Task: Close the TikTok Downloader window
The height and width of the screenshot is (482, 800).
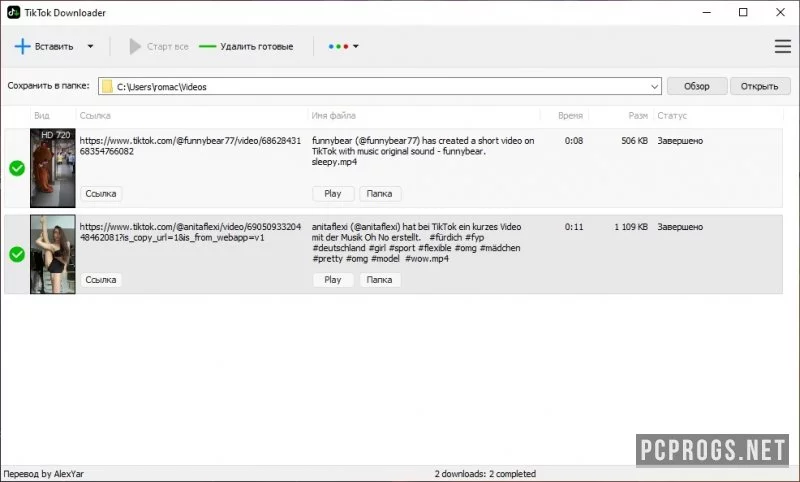Action: [781, 12]
